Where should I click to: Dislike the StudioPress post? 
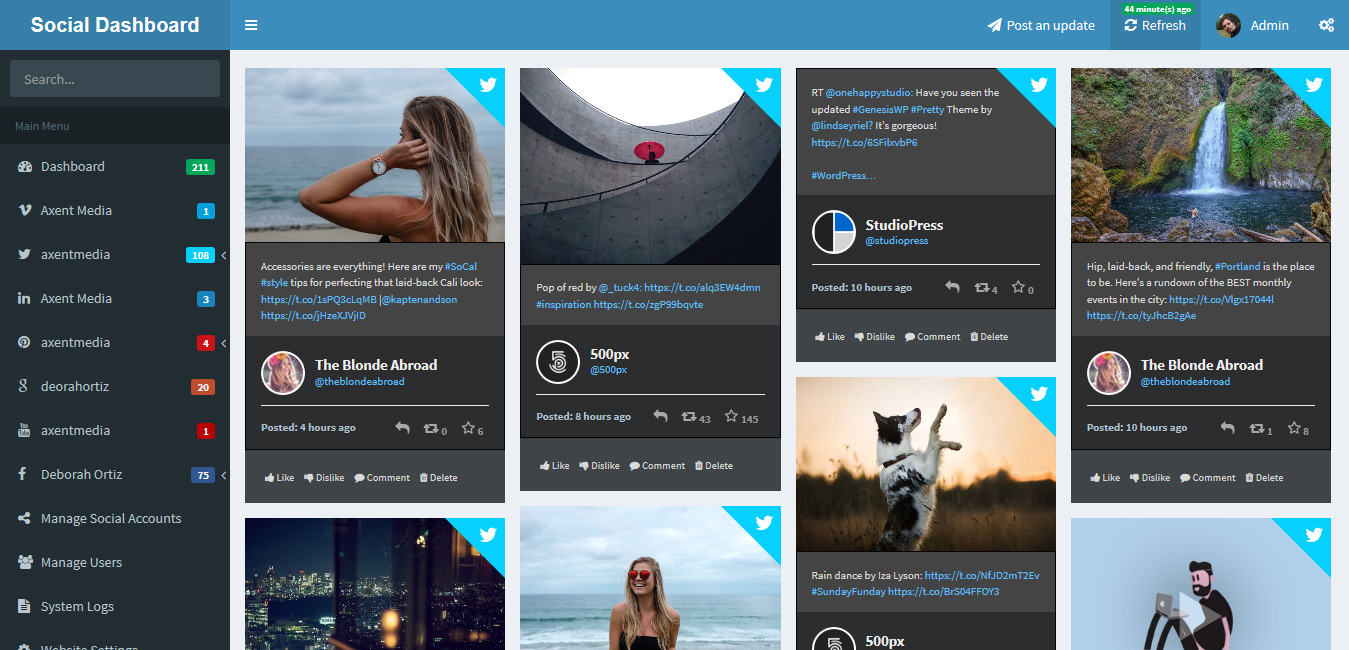(874, 337)
